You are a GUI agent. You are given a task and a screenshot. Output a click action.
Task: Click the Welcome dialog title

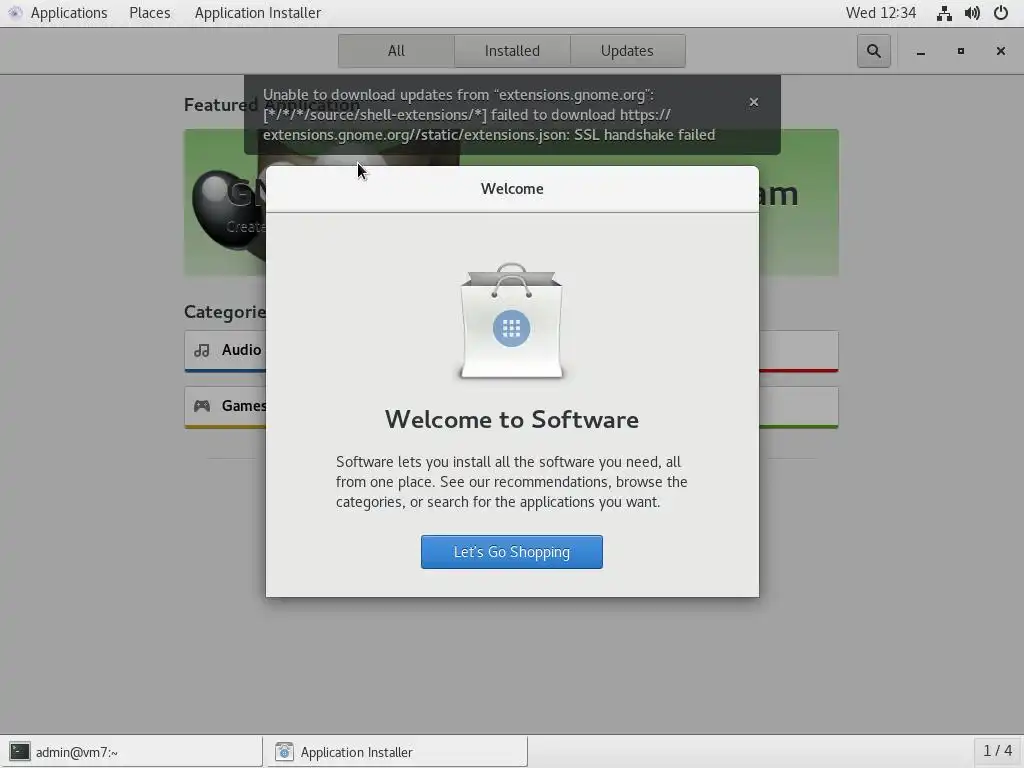tap(511, 189)
